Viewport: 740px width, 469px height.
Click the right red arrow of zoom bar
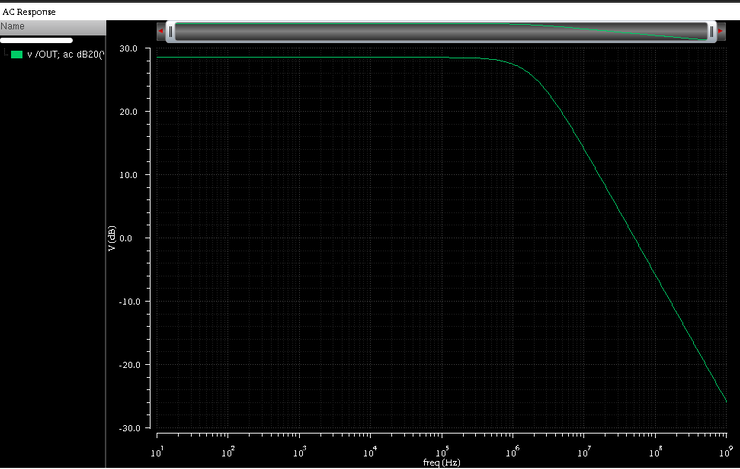click(x=721, y=32)
